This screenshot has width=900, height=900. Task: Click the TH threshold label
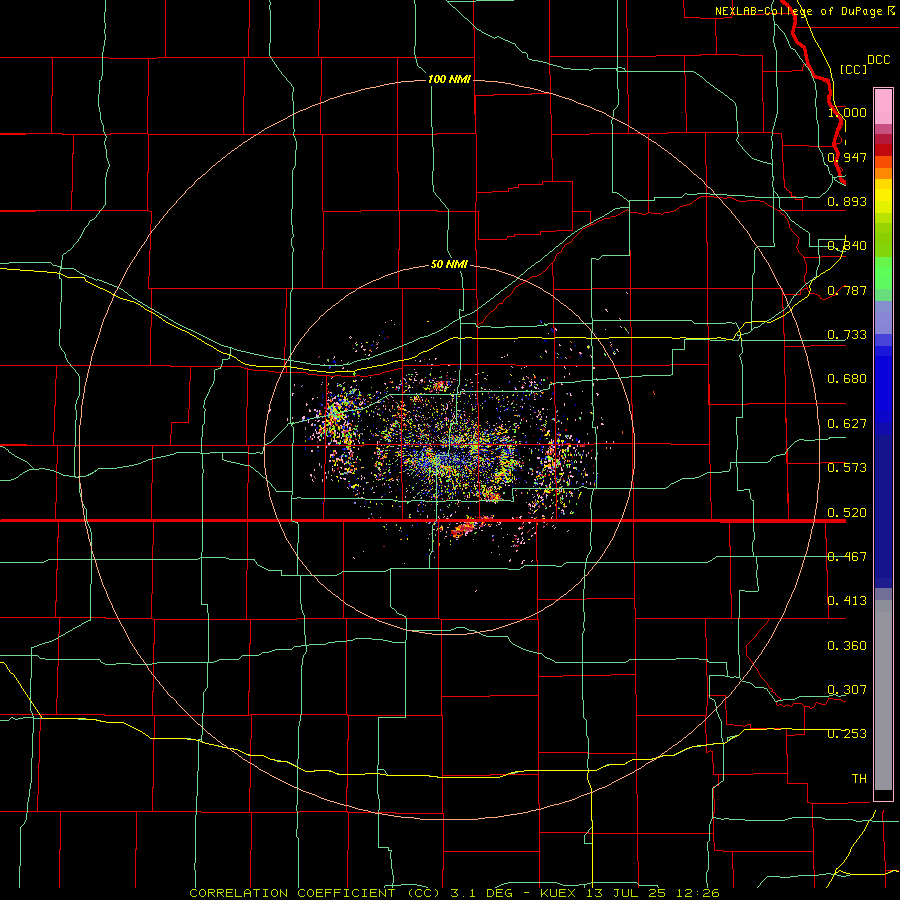[859, 779]
